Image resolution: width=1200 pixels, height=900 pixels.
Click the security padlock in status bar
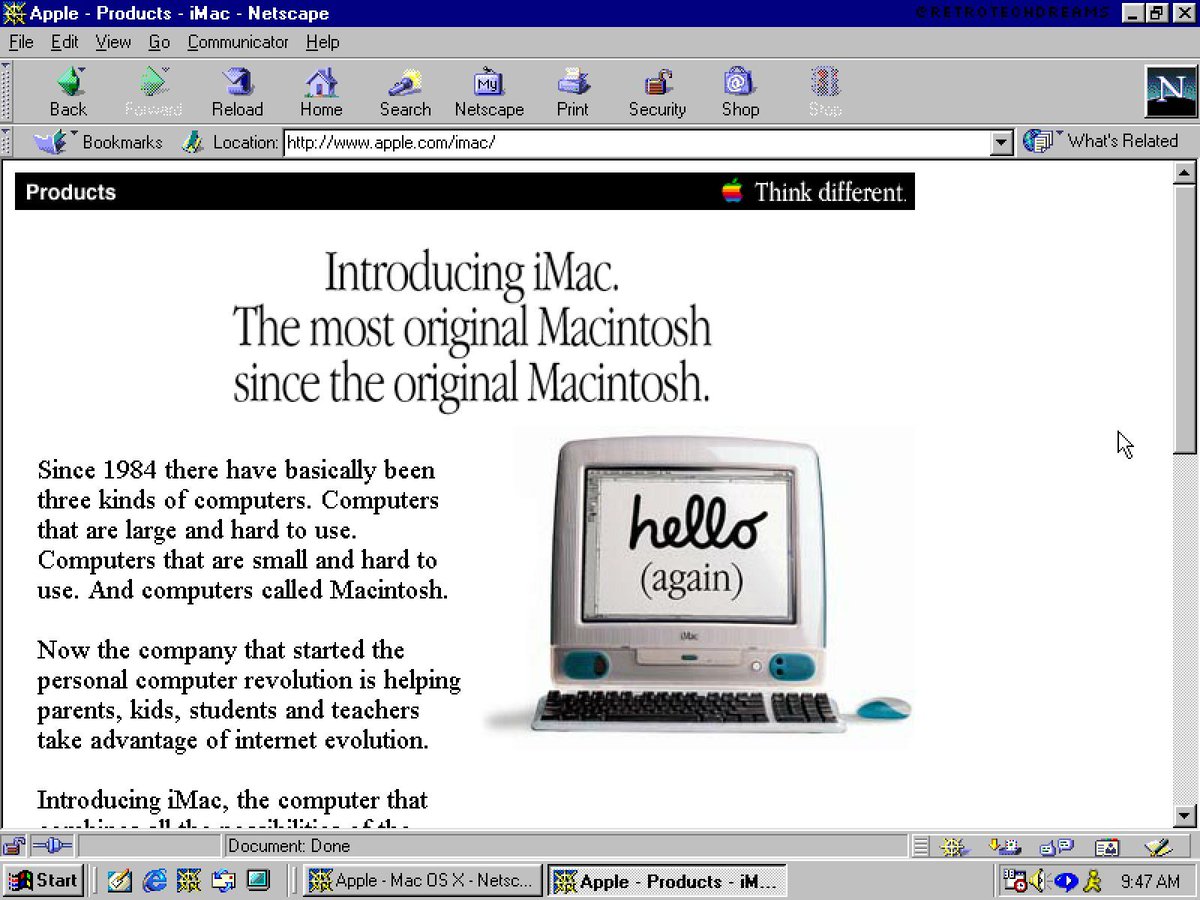(13, 847)
